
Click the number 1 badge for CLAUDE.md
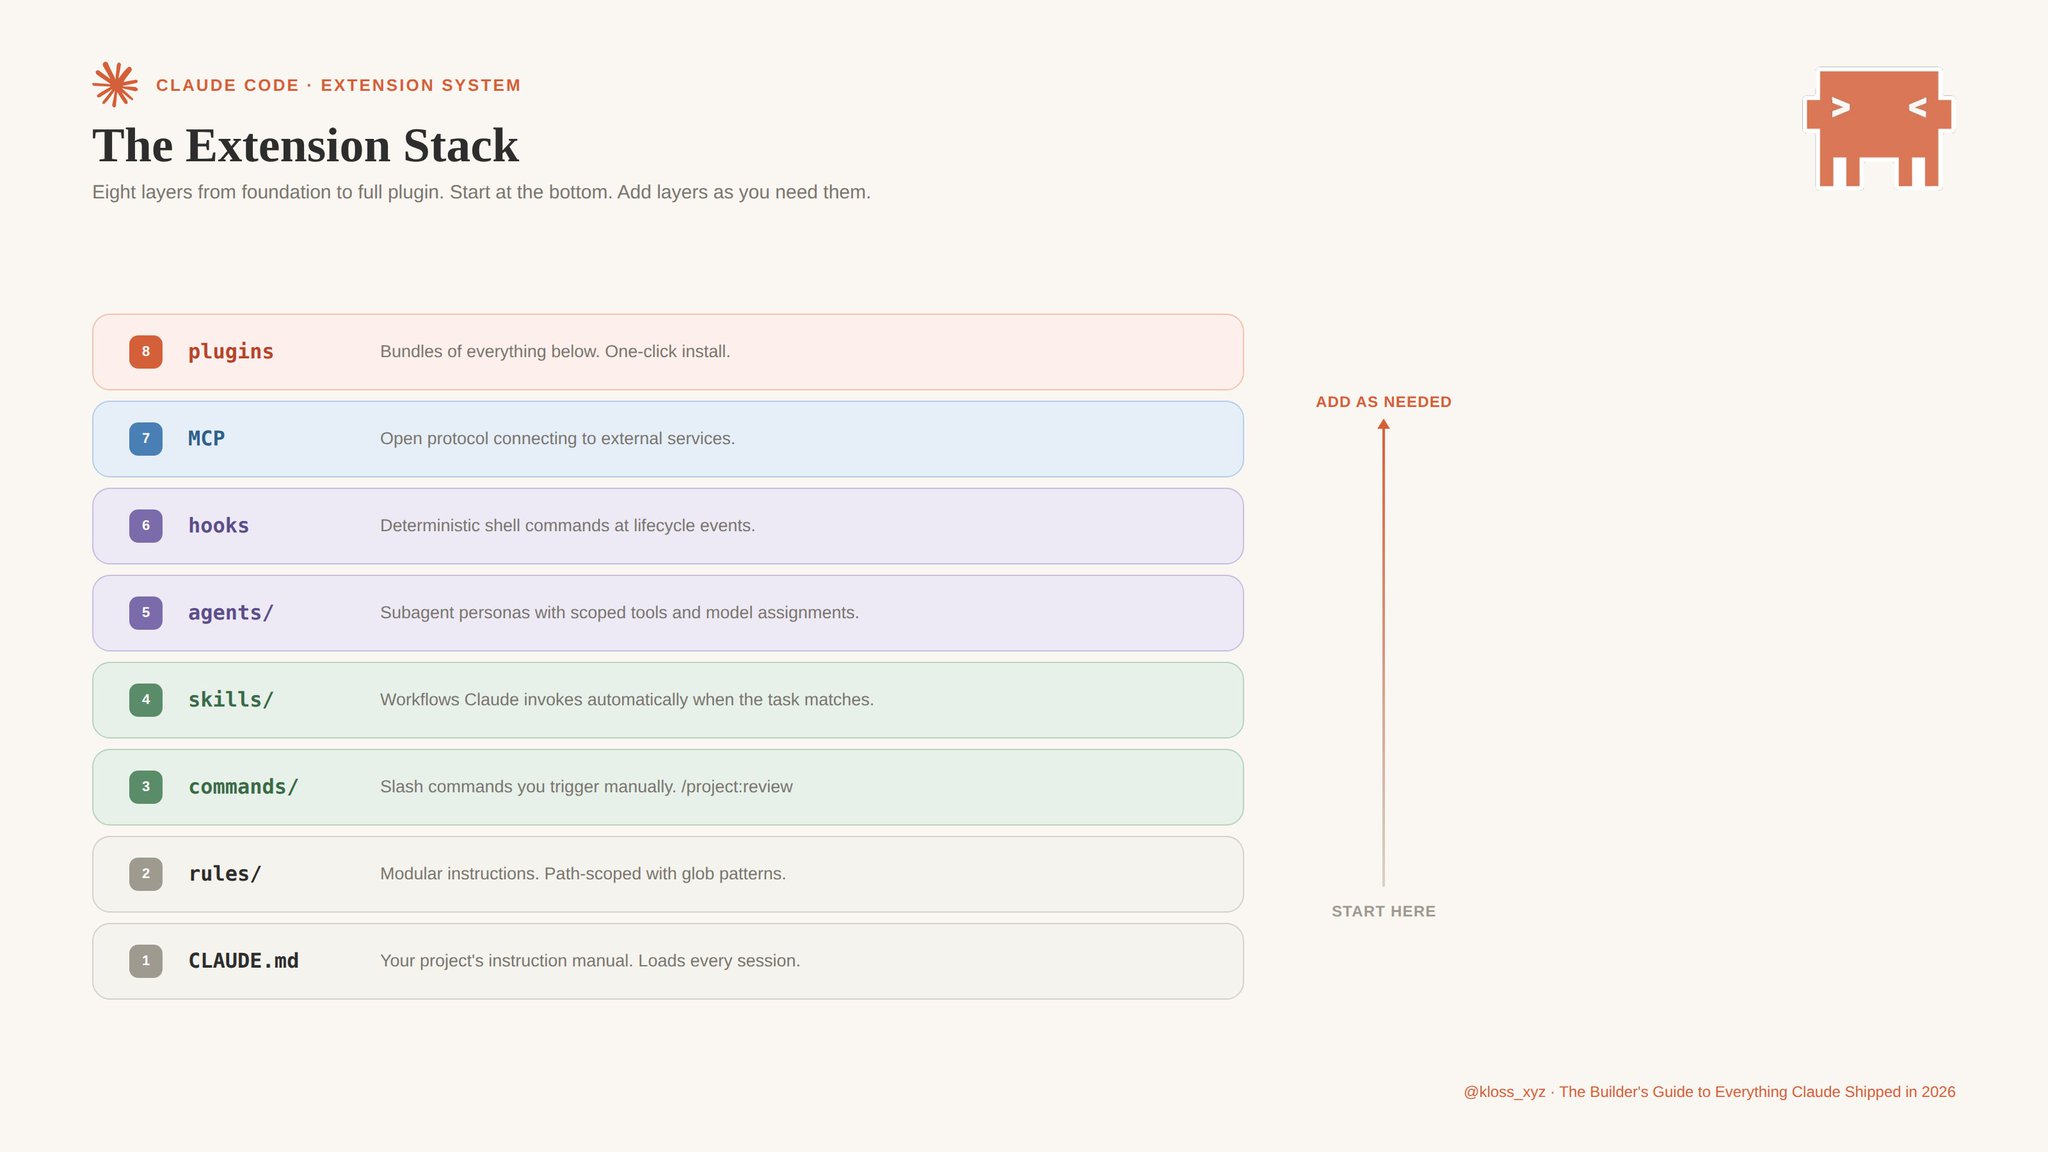(146, 961)
